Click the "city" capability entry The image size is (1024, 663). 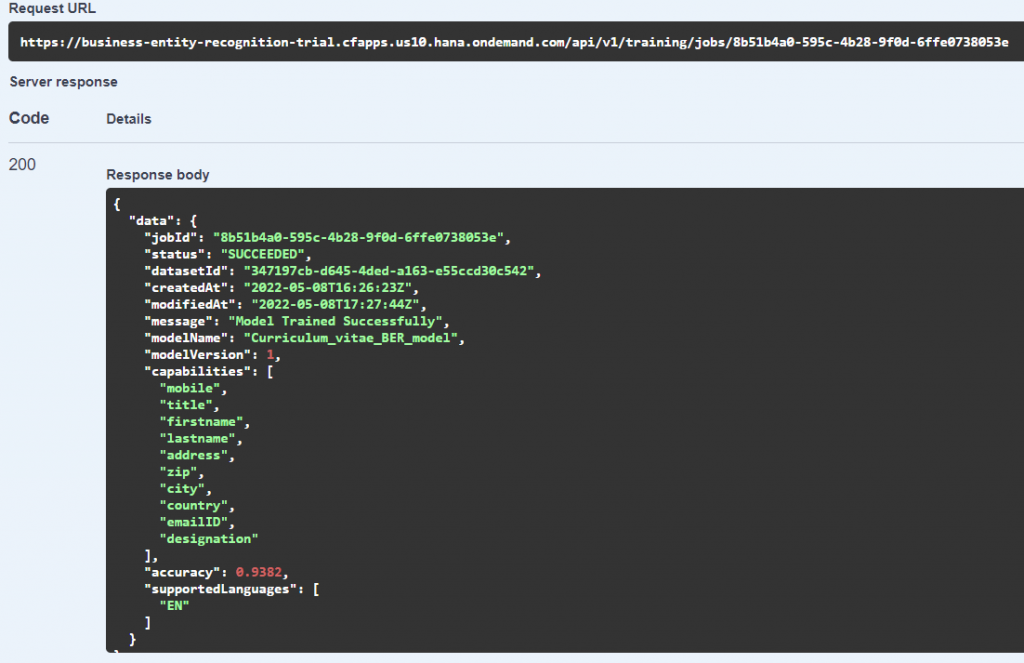coord(182,489)
